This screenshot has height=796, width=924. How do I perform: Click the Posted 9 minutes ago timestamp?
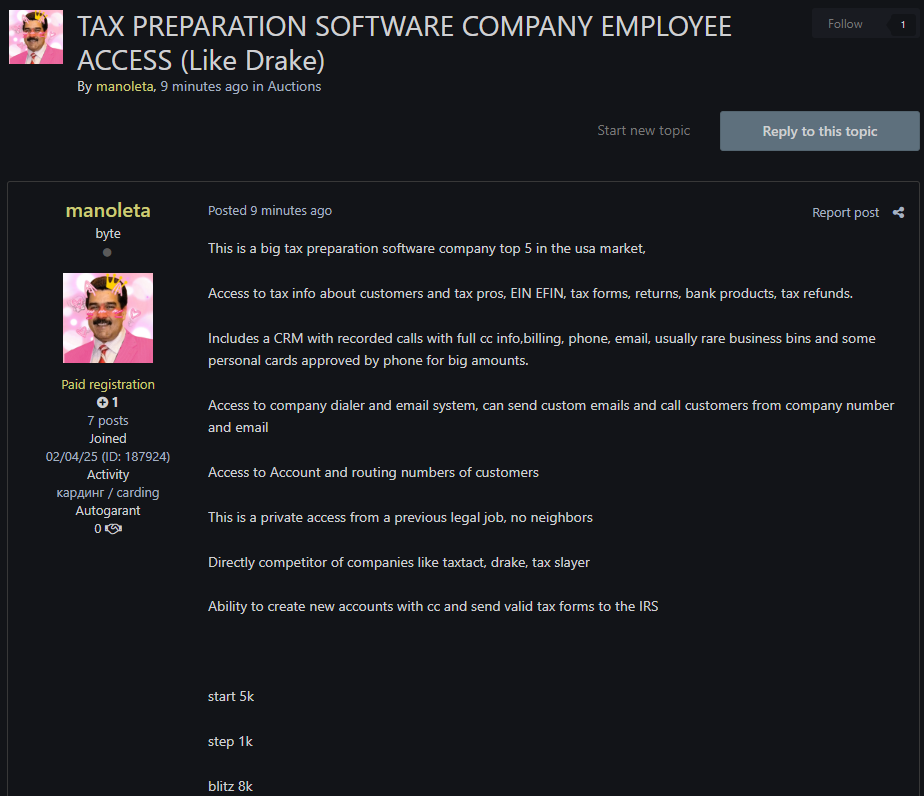pyautogui.click(x=270, y=211)
